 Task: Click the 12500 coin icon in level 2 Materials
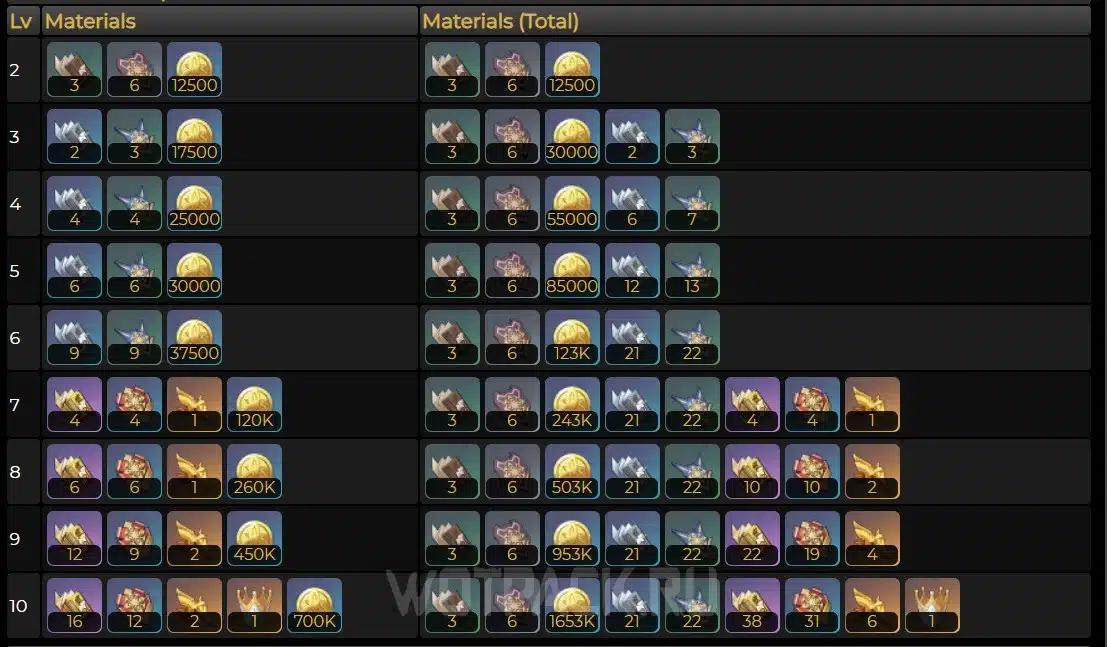194,69
